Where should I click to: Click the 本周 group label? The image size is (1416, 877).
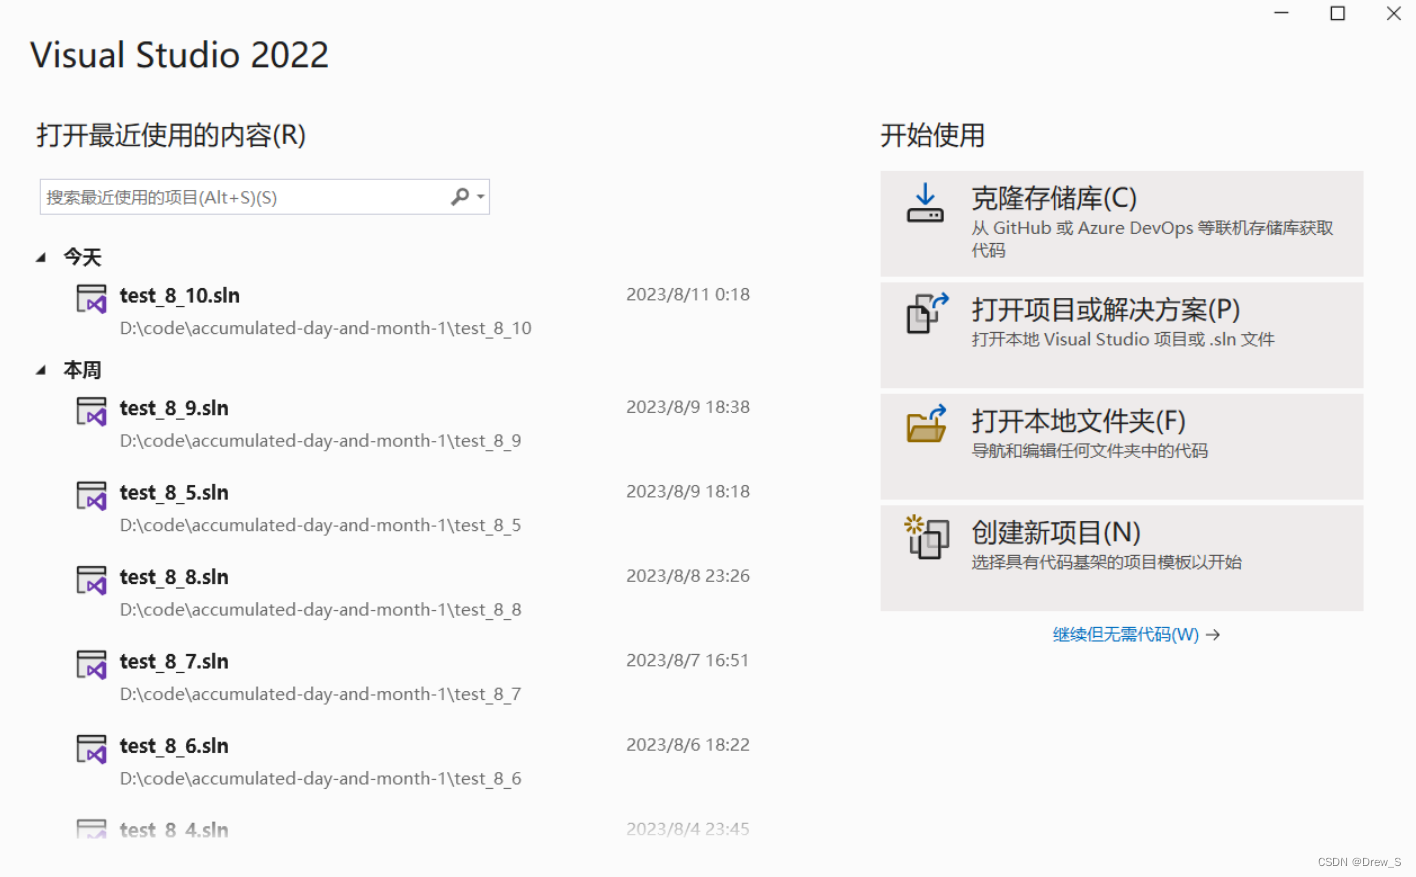tap(83, 371)
